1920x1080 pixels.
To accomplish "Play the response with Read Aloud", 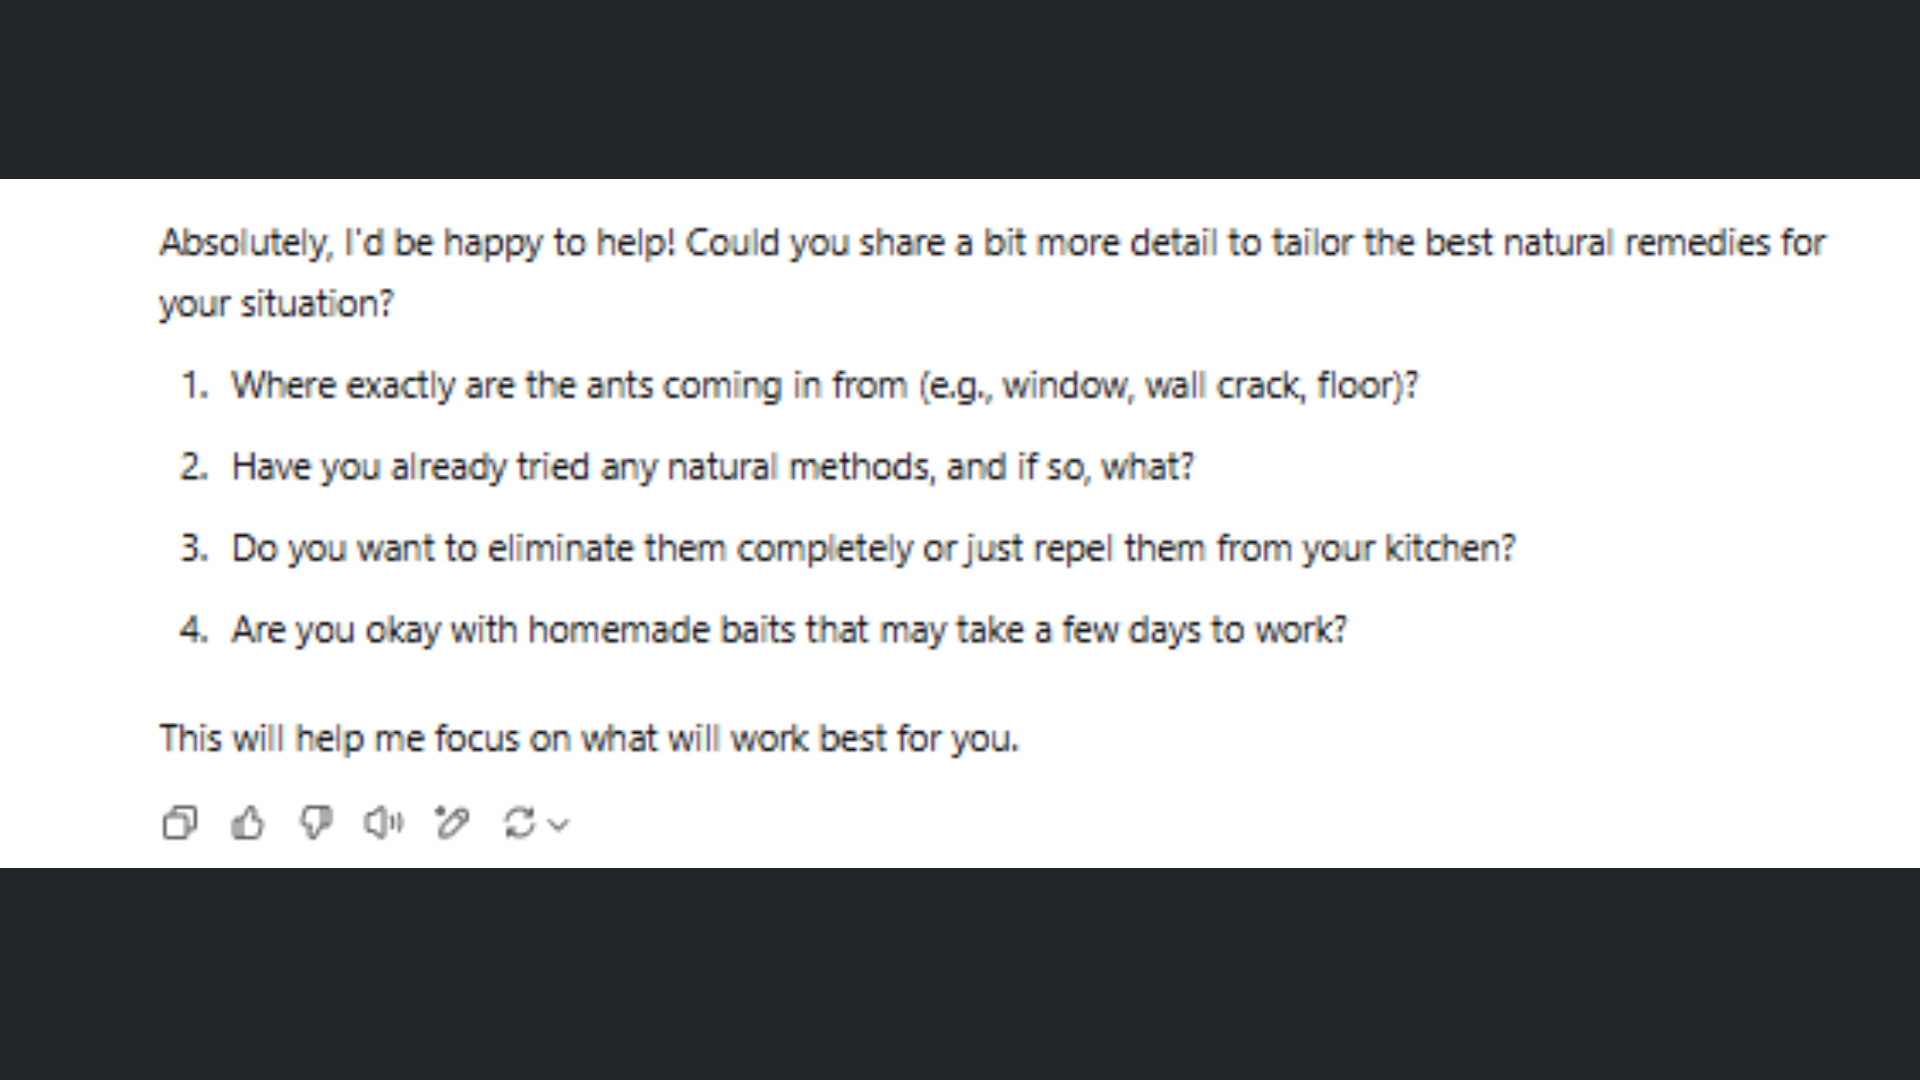I will [384, 823].
